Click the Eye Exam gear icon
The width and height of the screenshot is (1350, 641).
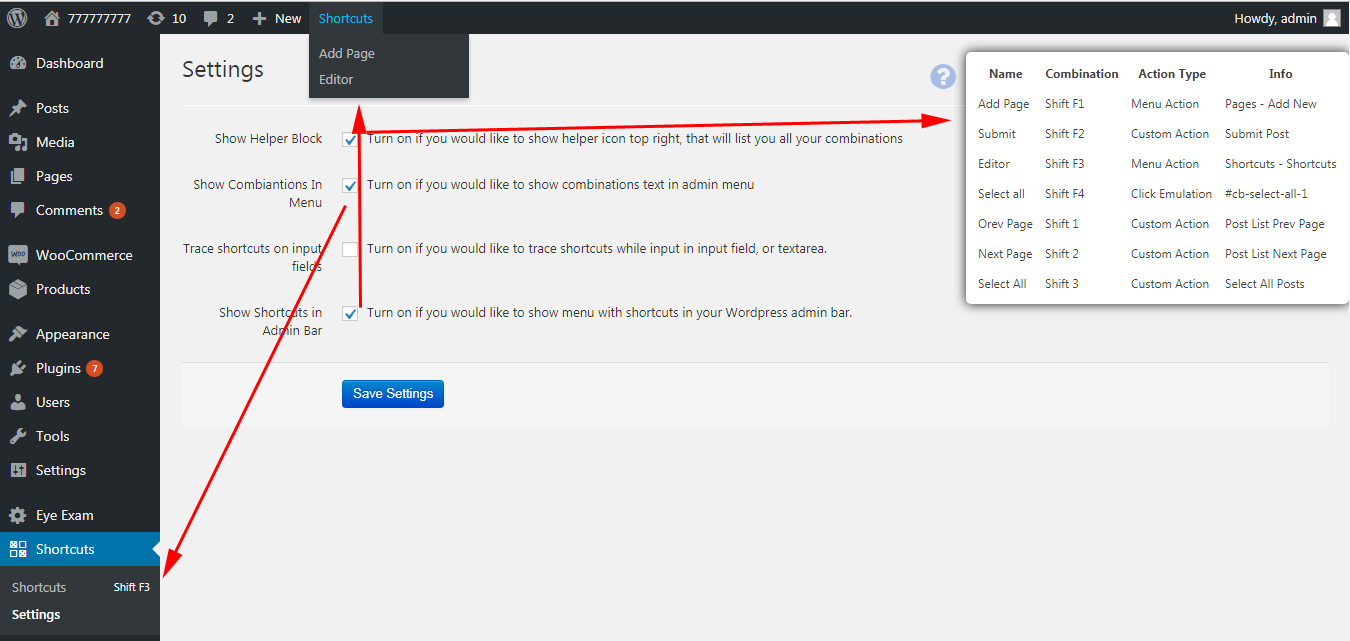coord(18,515)
